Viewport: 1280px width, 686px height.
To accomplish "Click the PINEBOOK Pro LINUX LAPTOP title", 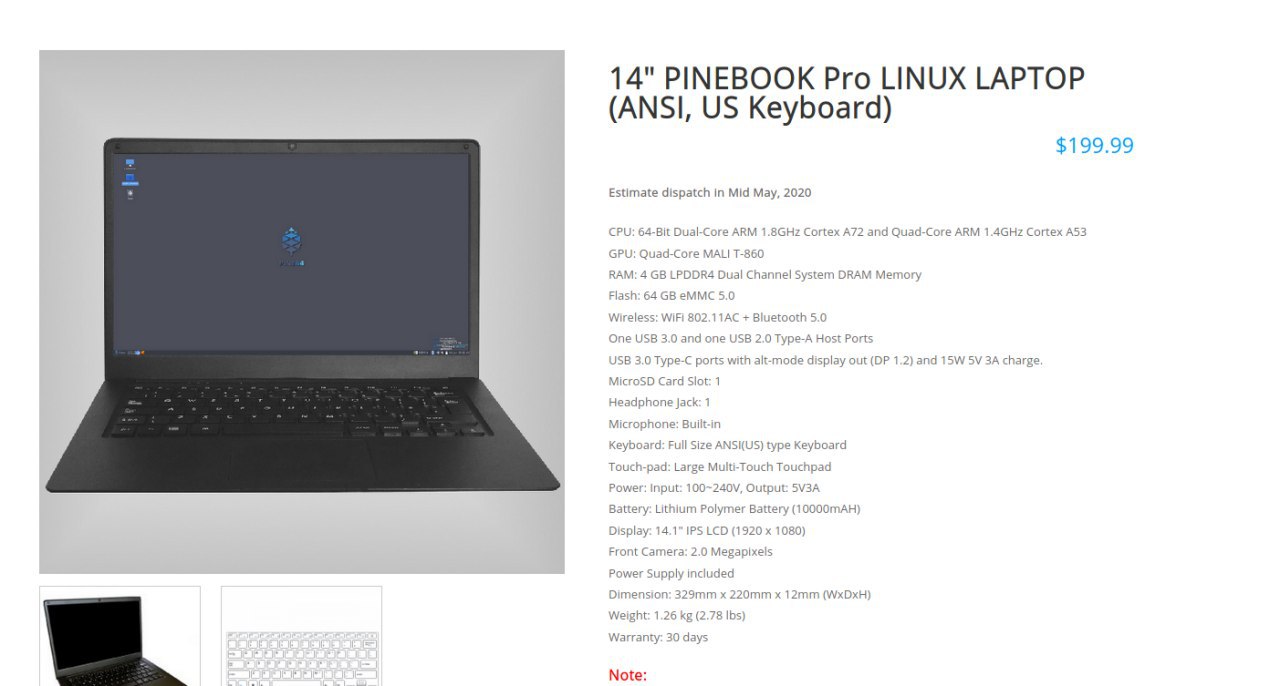I will (x=846, y=93).
